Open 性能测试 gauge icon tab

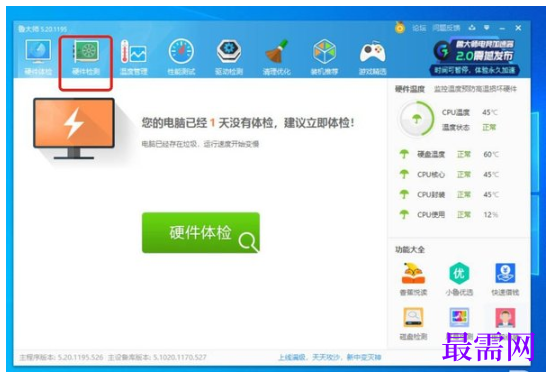[x=181, y=58]
